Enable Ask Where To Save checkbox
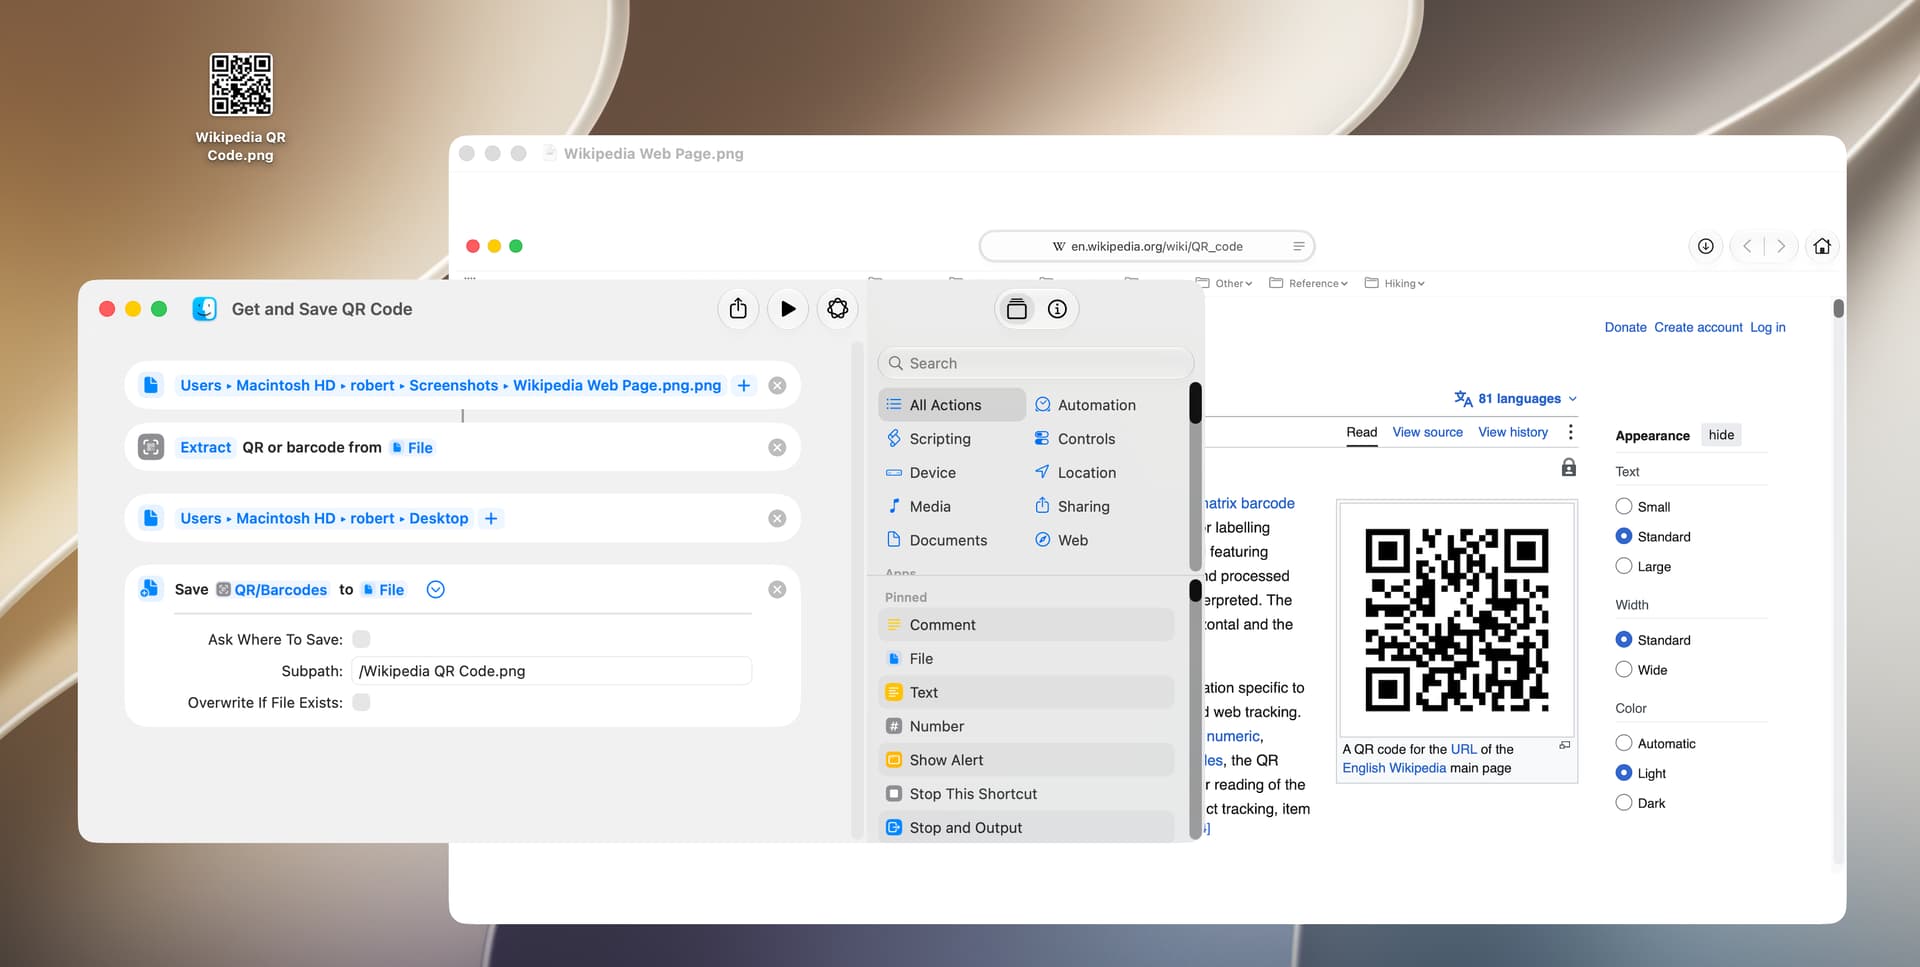The image size is (1920, 967). coord(361,639)
